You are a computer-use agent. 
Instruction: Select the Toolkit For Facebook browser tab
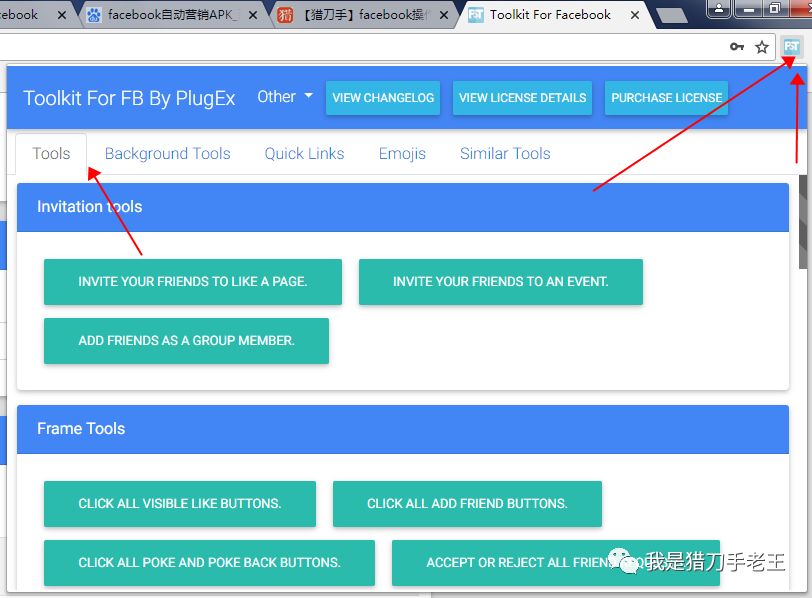pyautogui.click(x=552, y=15)
